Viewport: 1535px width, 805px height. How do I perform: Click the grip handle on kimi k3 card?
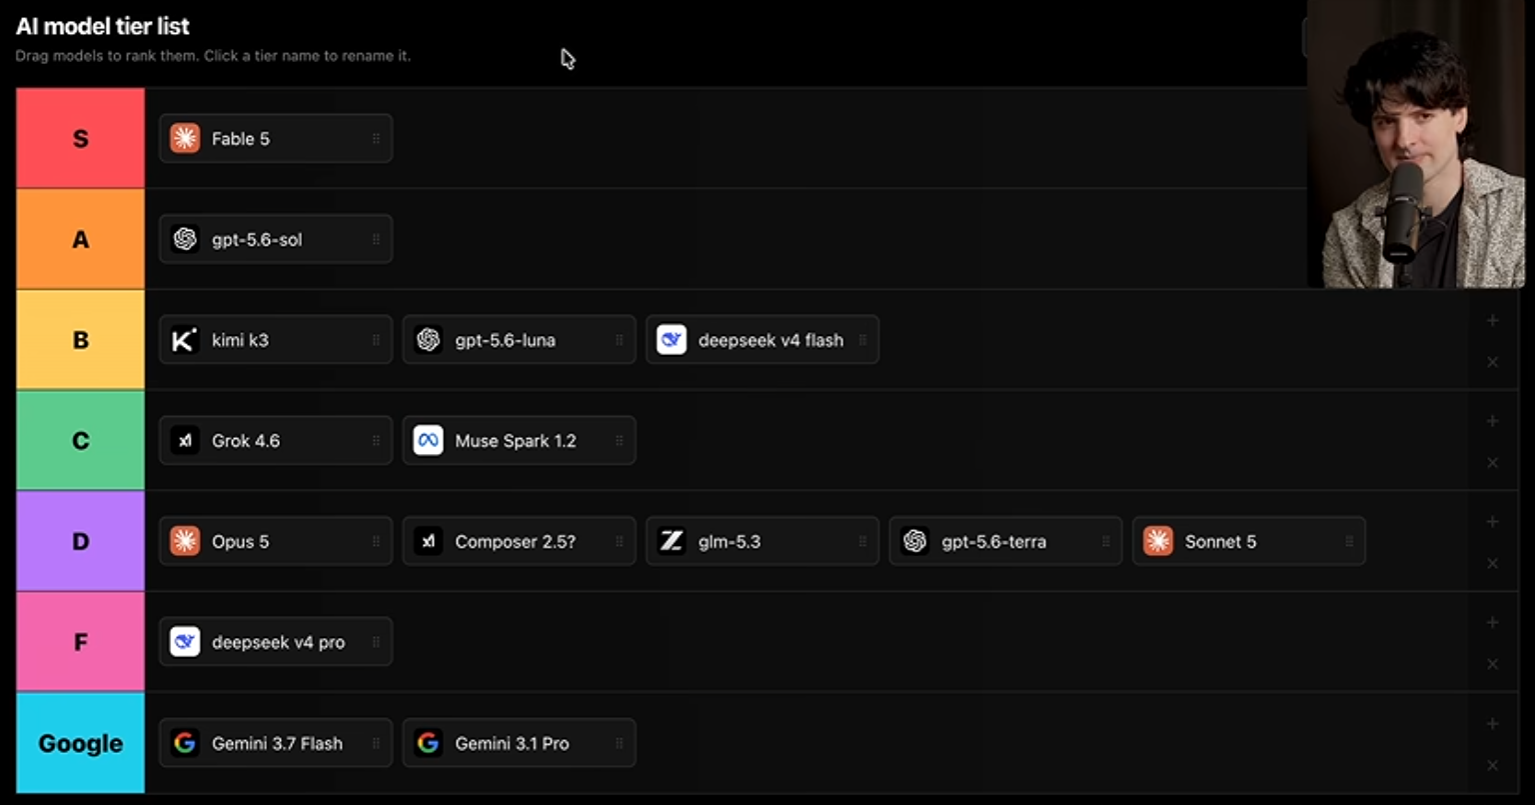pyautogui.click(x=376, y=340)
